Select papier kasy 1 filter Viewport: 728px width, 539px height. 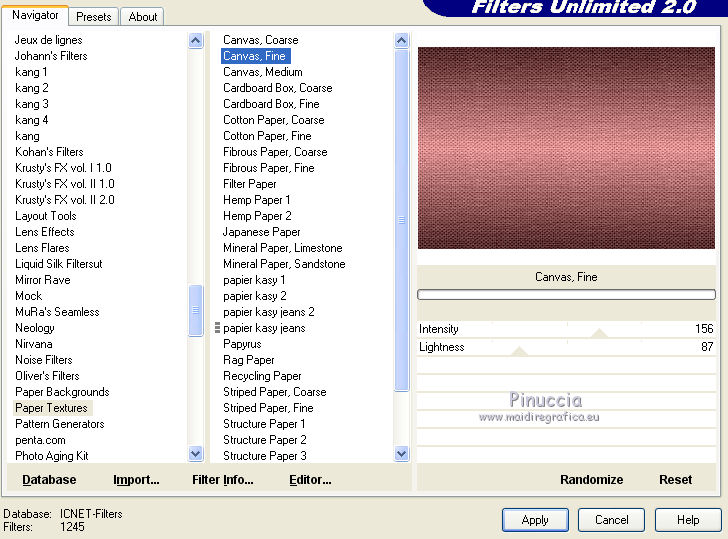click(x=254, y=280)
